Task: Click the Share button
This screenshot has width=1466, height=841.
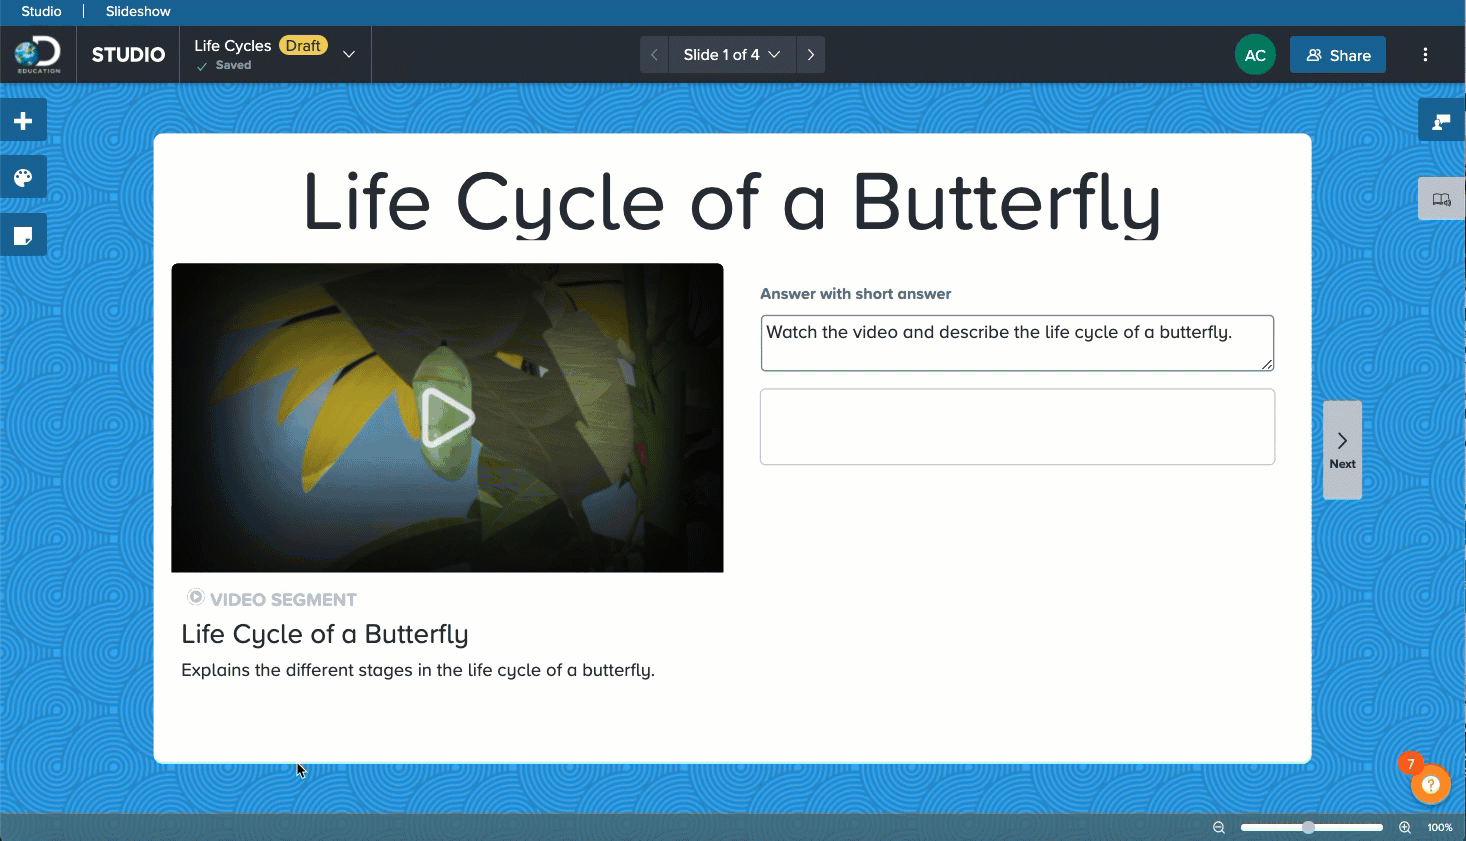Action: click(1338, 55)
